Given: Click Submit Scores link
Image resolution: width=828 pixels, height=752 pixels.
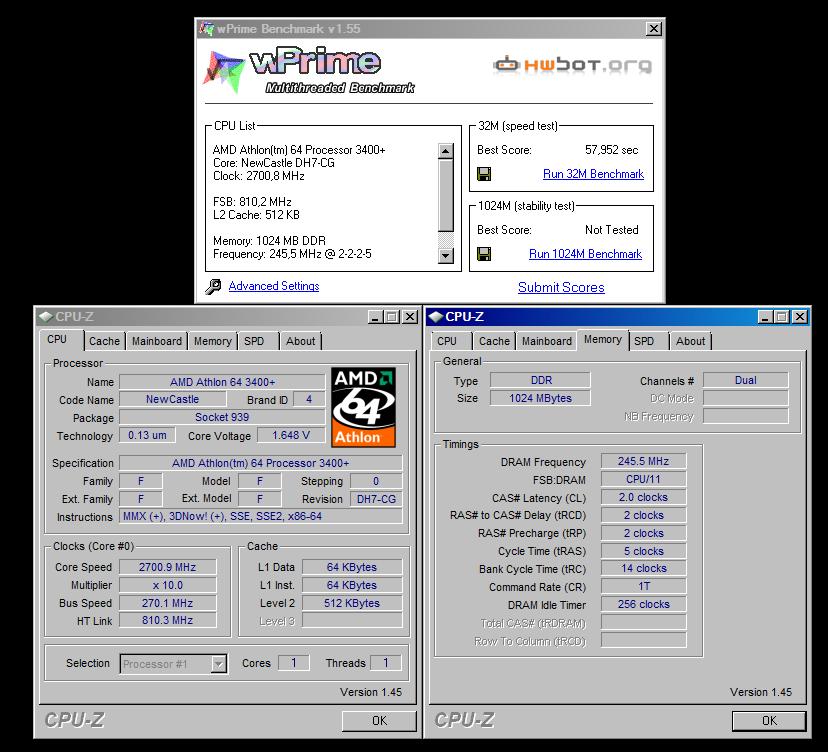Looking at the screenshot, I should [x=561, y=287].
